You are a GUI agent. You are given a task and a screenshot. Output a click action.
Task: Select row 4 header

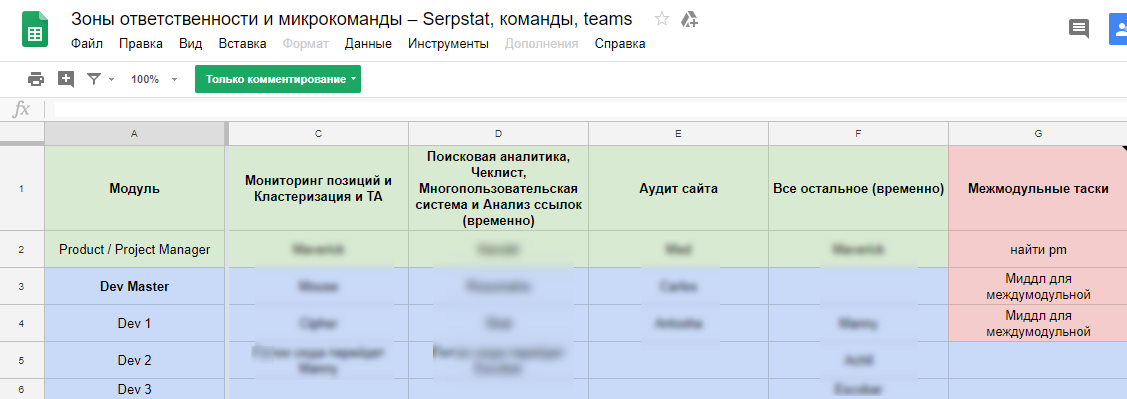[x=22, y=323]
